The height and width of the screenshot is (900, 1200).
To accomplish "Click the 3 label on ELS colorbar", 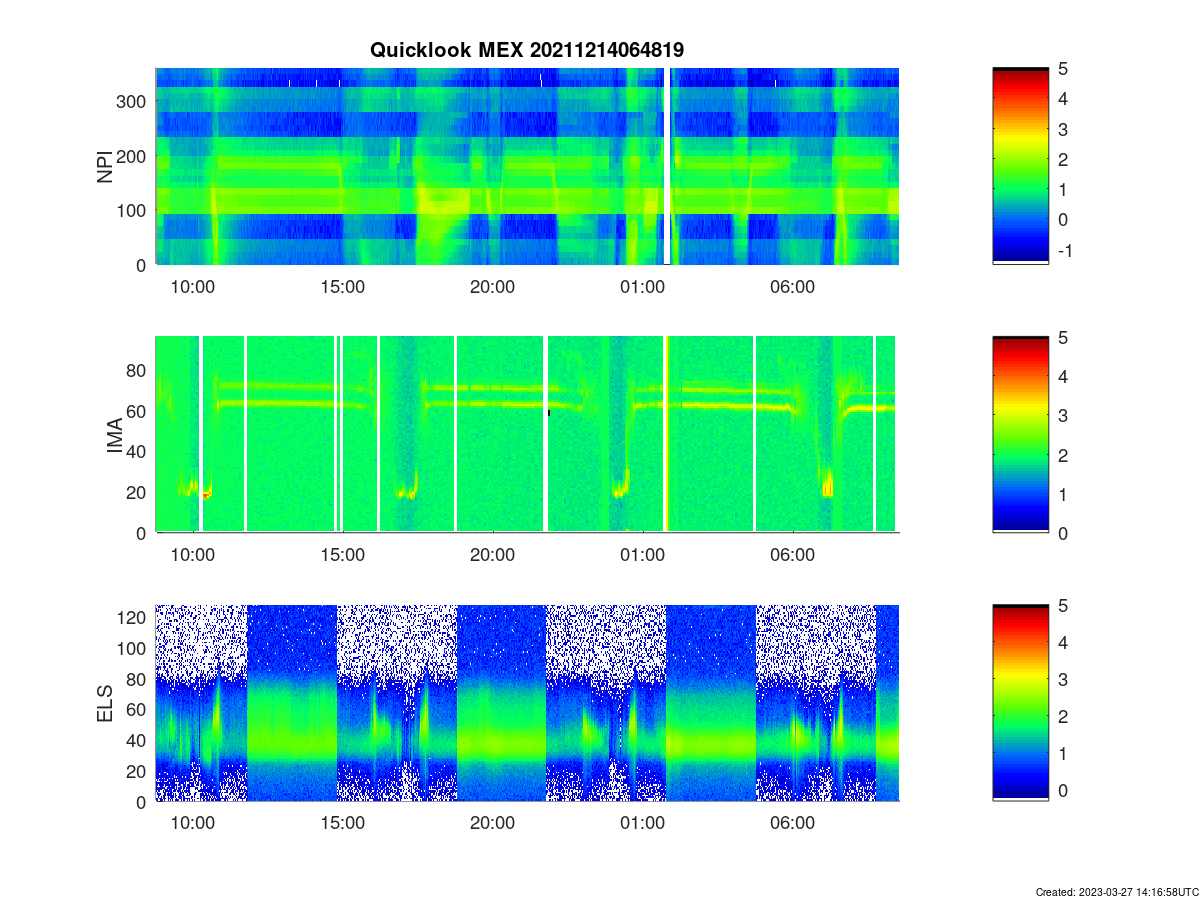I will [x=1063, y=680].
